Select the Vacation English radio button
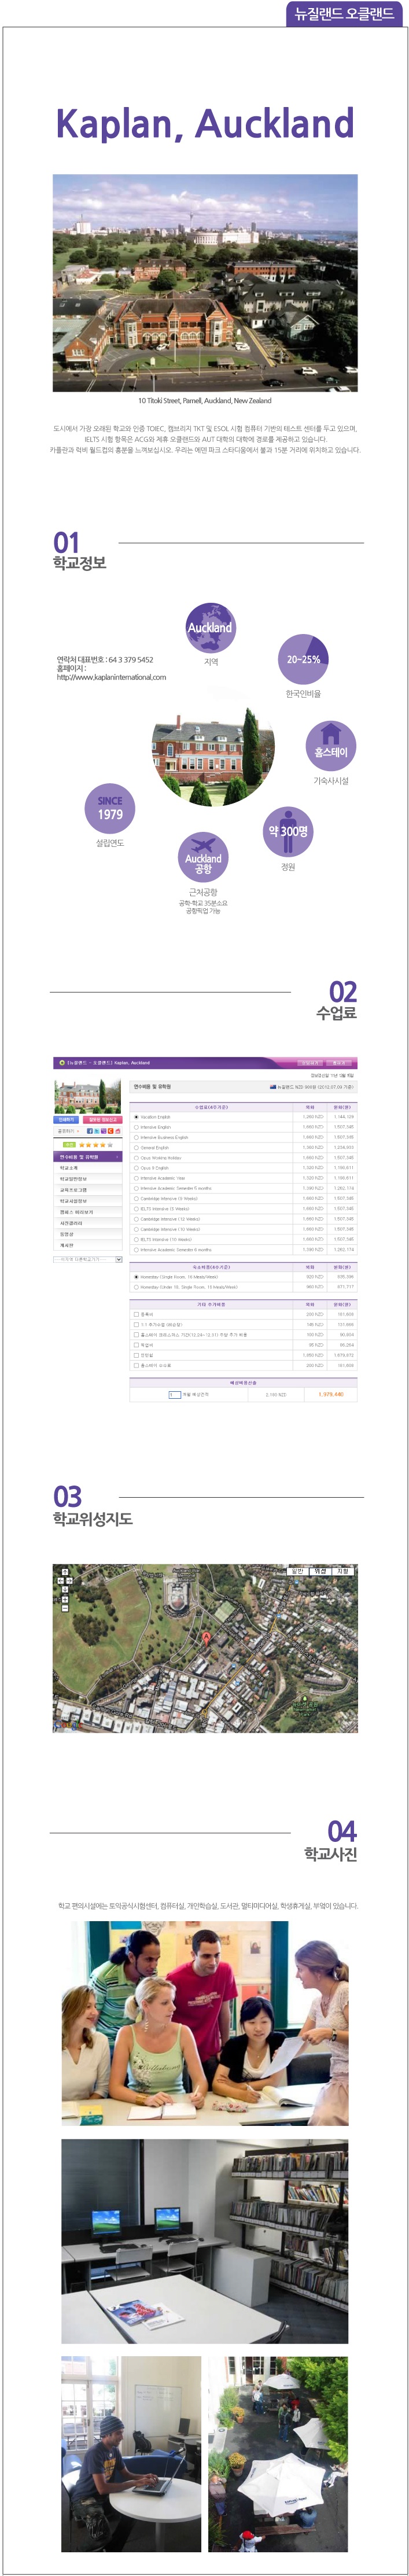 [x=136, y=1117]
